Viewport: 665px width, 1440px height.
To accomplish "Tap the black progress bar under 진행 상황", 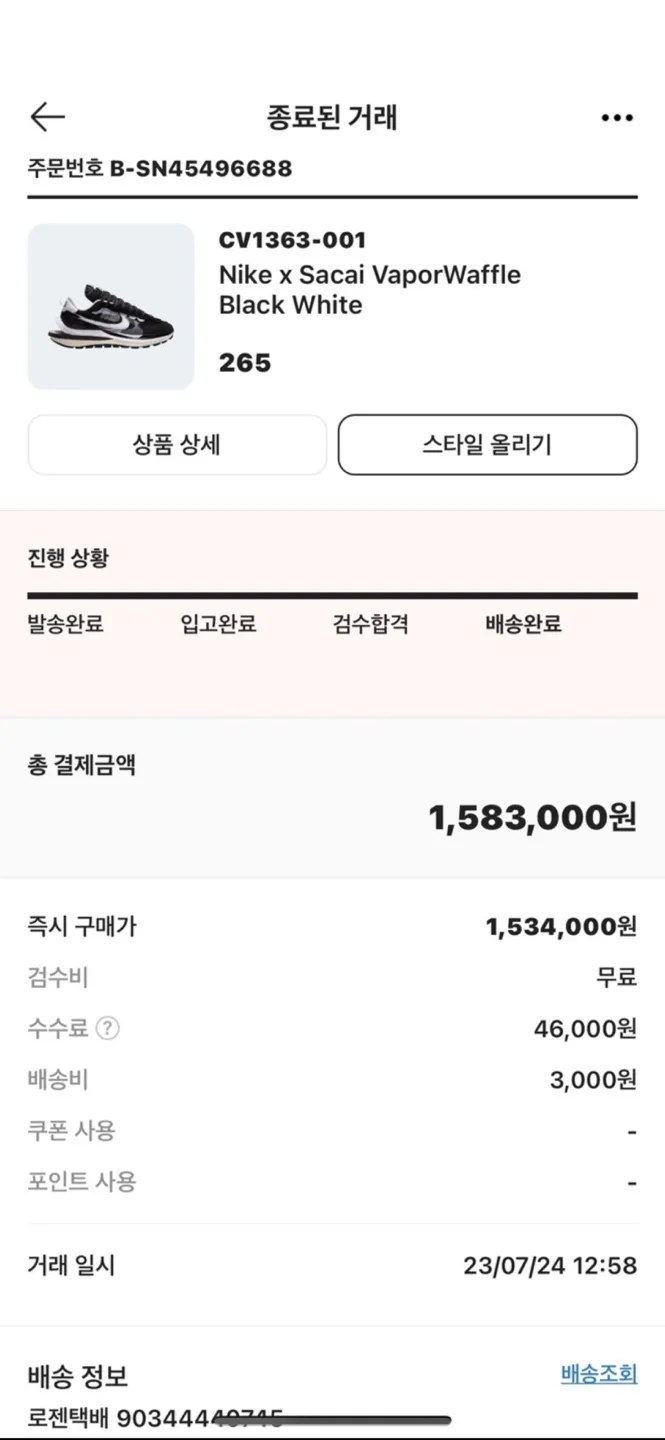I will coord(332,596).
